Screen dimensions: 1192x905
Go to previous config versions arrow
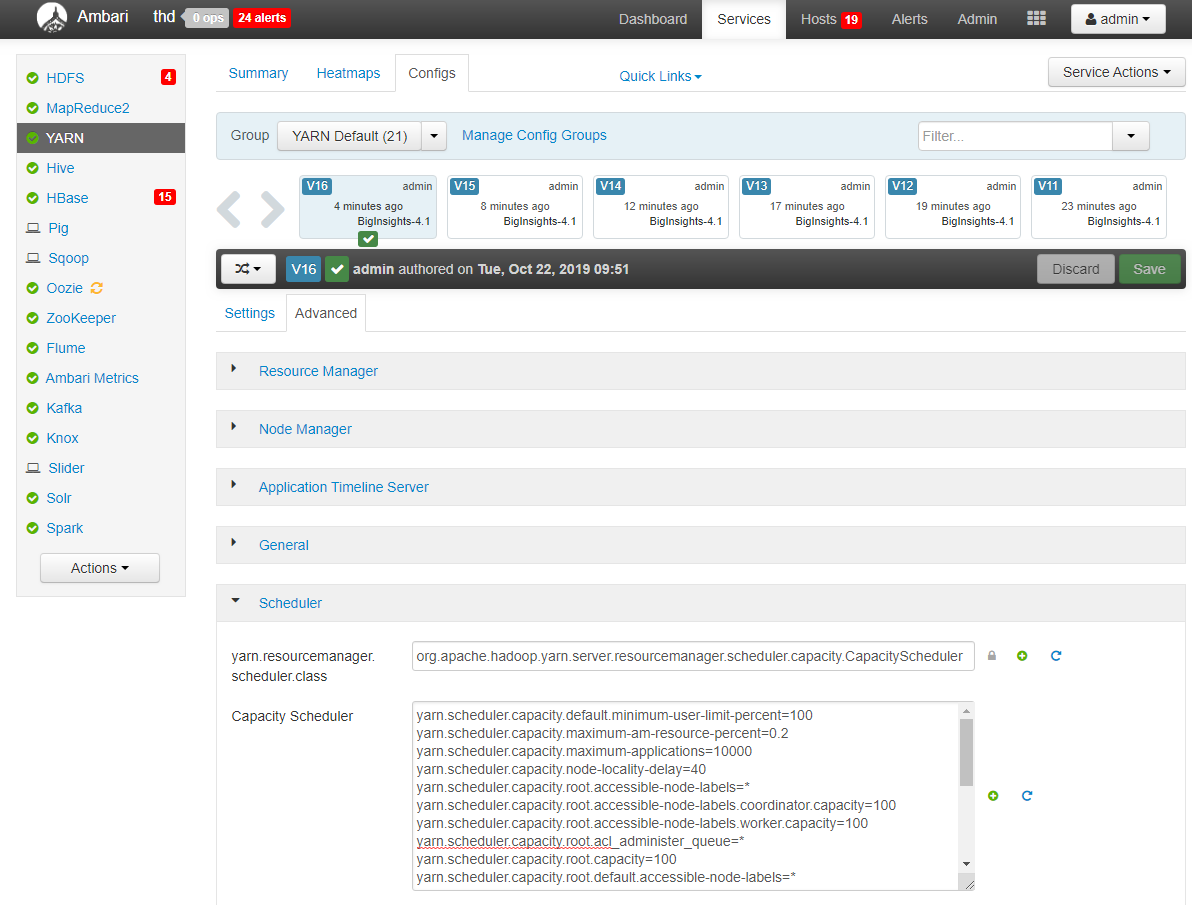[x=229, y=209]
